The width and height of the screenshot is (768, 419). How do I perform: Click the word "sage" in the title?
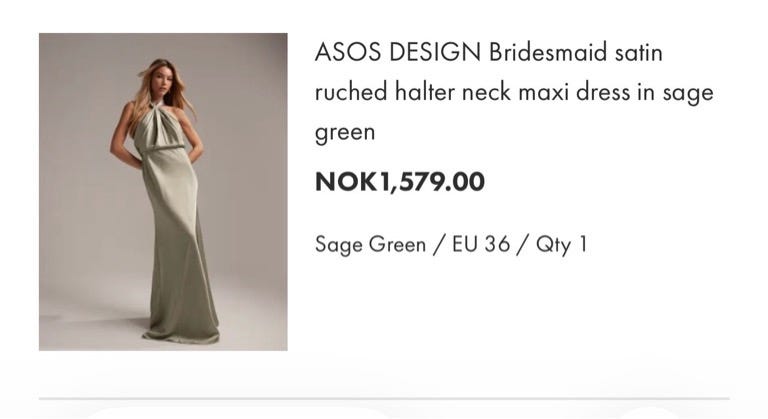click(688, 94)
